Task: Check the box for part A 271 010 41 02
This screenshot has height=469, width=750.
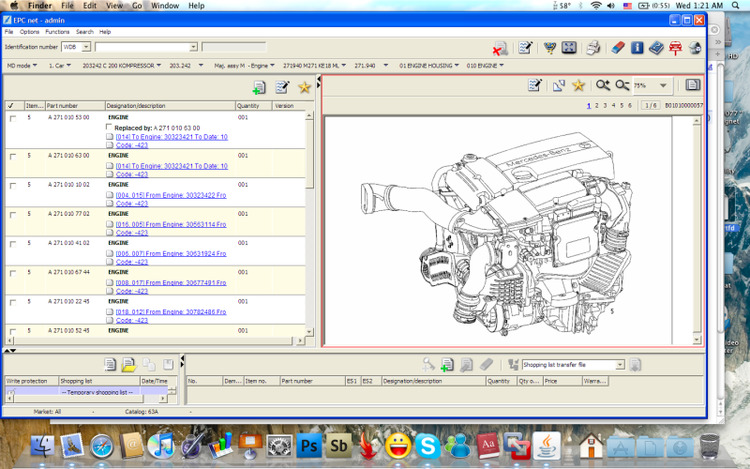Action: pyautogui.click(x=13, y=244)
